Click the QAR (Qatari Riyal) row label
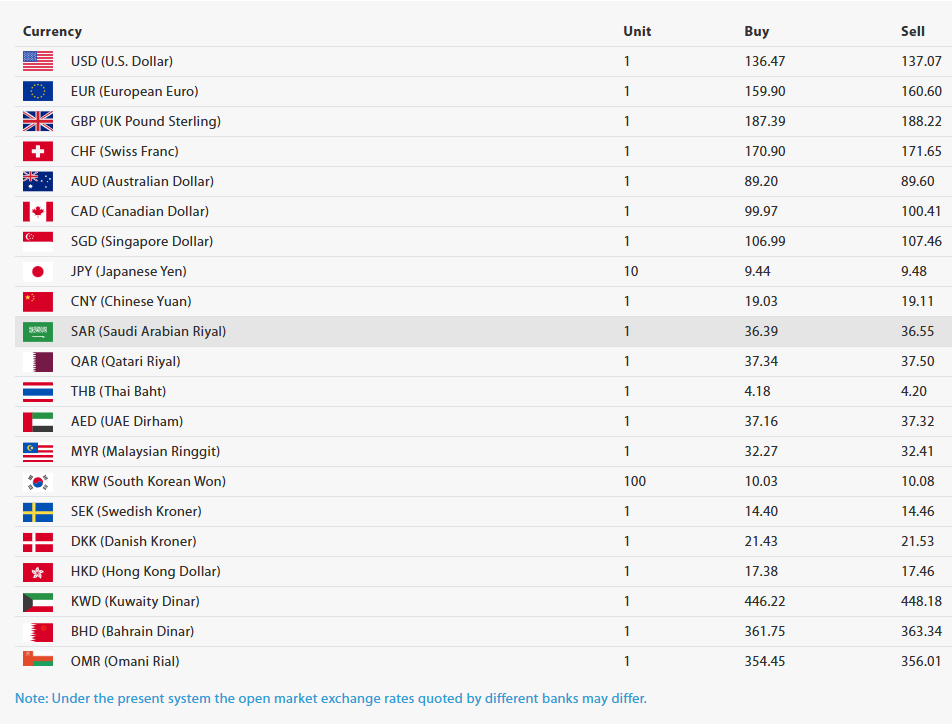952x724 pixels. pos(126,361)
